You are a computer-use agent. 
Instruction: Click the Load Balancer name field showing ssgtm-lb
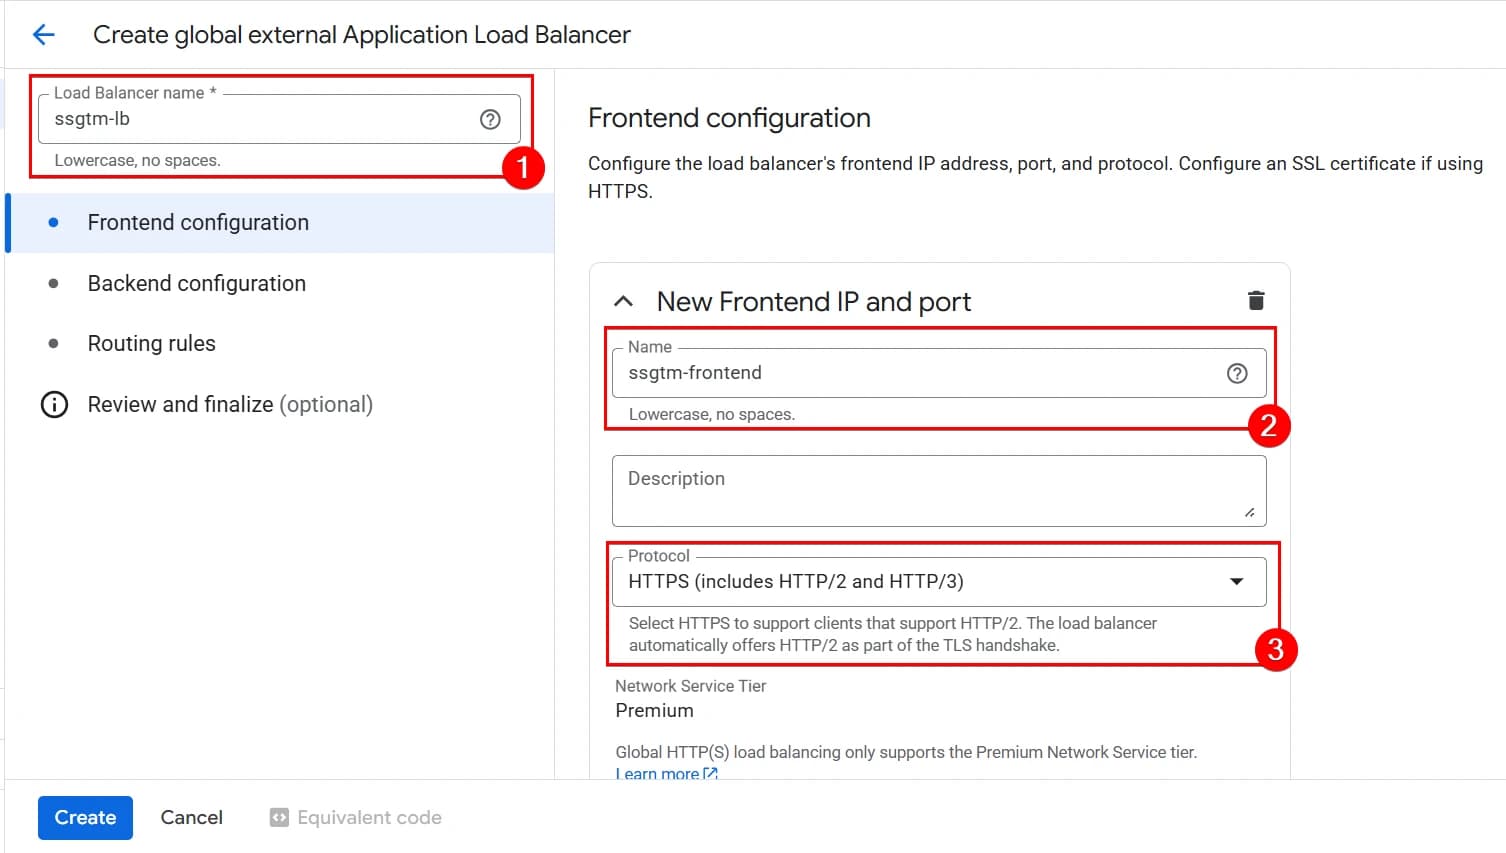click(x=260, y=119)
